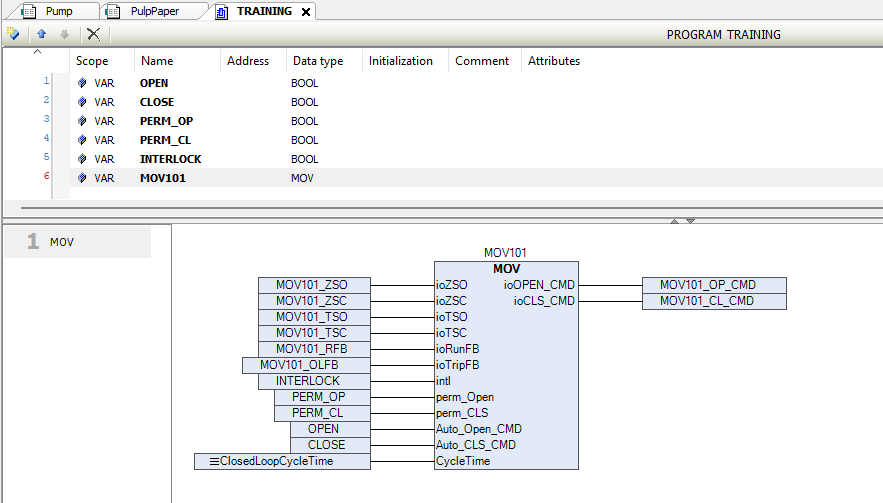Select the OPEN input box in diagram
Image resolution: width=883 pixels, height=503 pixels.
[x=331, y=429]
